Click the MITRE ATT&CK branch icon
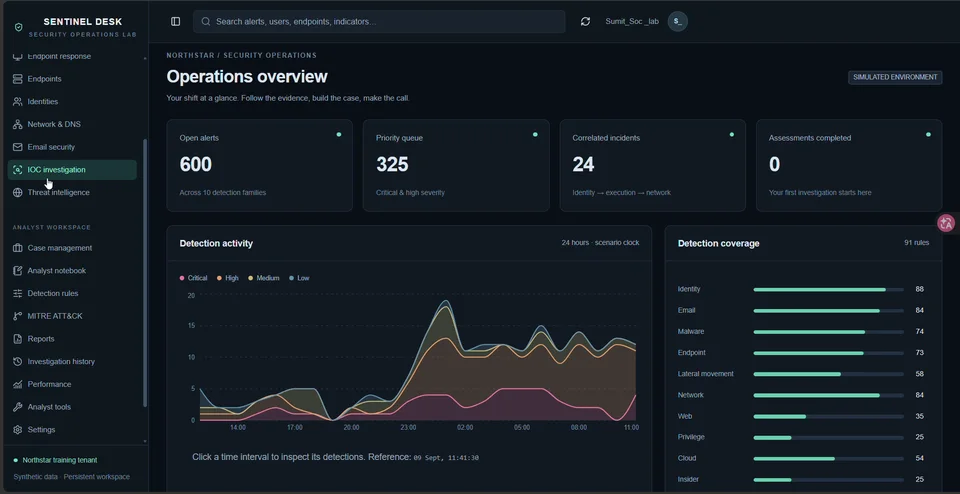Image resolution: width=960 pixels, height=494 pixels. (x=17, y=316)
